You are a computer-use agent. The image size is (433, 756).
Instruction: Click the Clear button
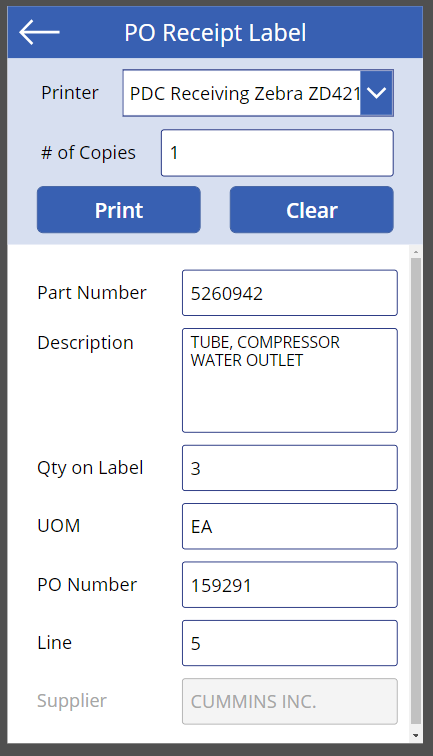tap(311, 210)
